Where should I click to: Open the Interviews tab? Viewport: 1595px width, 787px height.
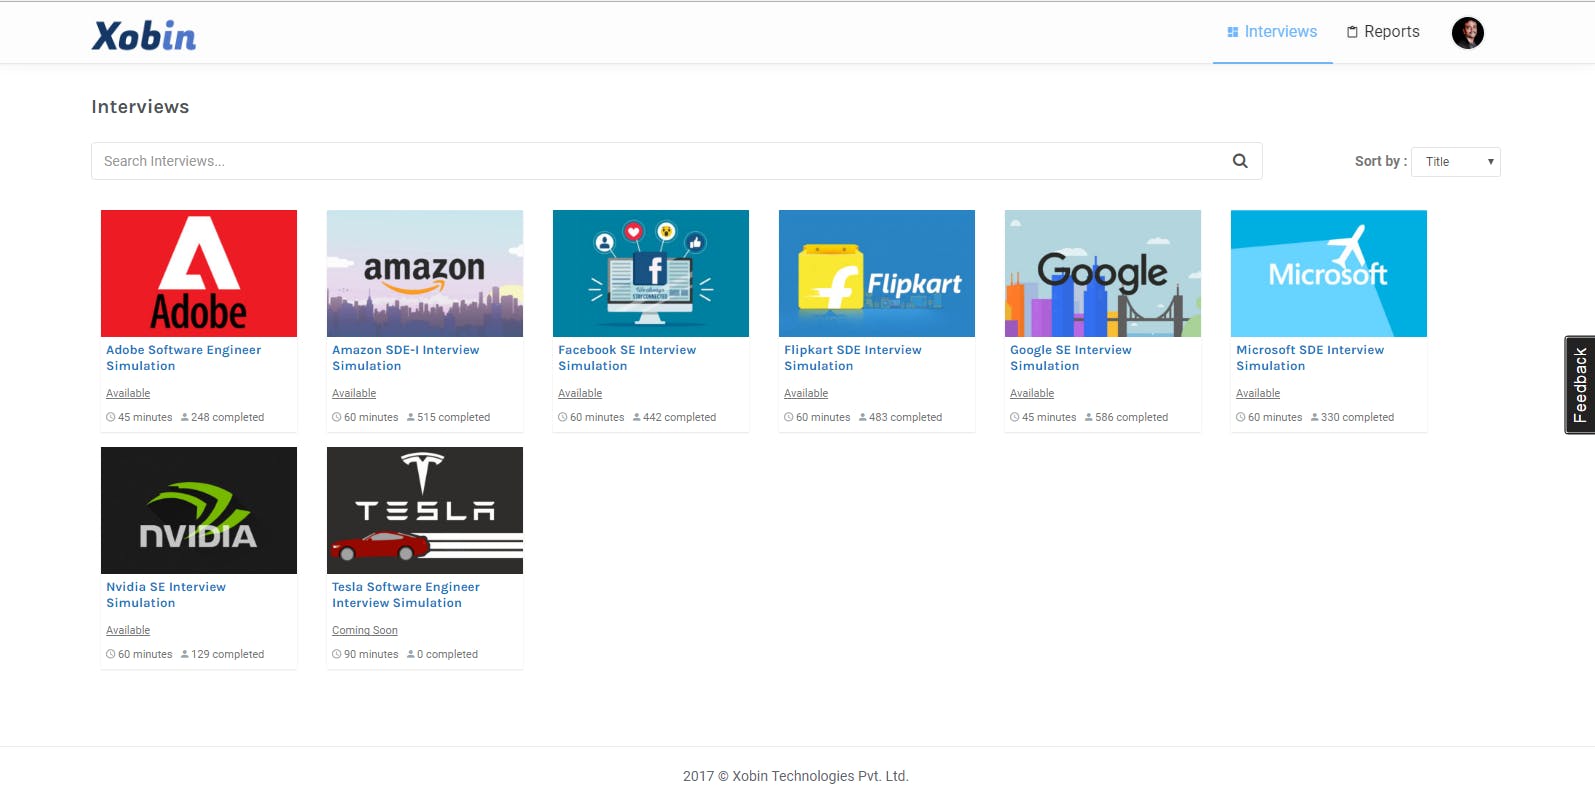1272,32
